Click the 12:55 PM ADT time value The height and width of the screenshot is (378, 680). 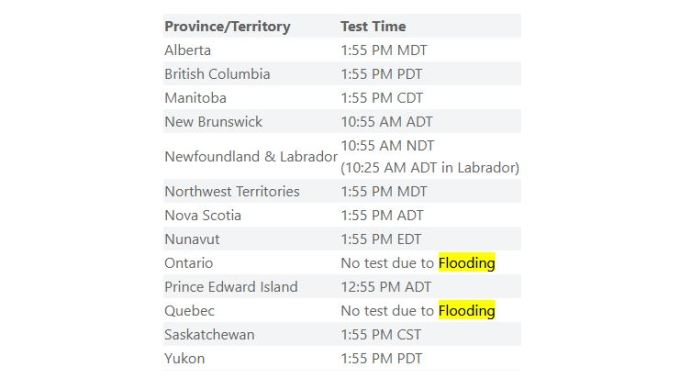[386, 287]
